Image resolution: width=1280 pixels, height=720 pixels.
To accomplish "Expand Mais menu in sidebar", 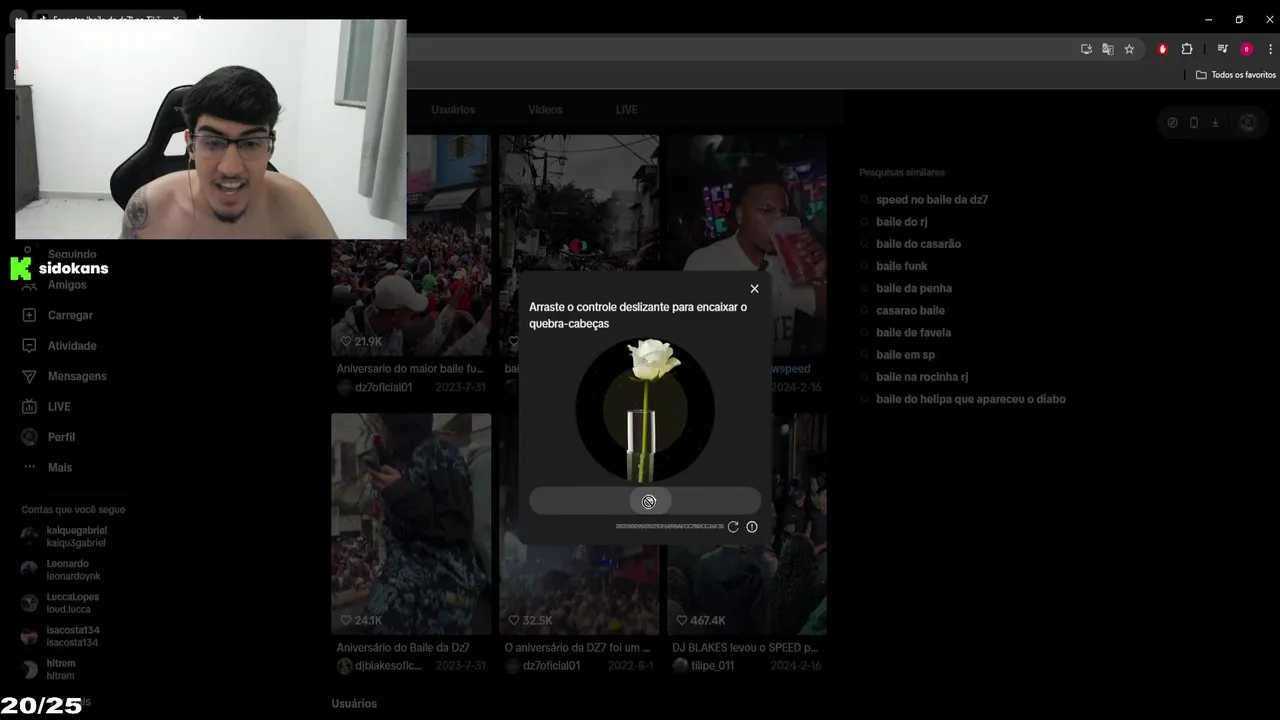I will click(x=60, y=468).
